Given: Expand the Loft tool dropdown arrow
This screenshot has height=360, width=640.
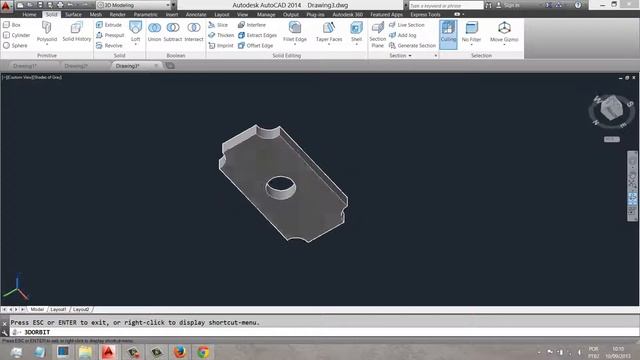Looking at the screenshot, I should click(x=136, y=44).
